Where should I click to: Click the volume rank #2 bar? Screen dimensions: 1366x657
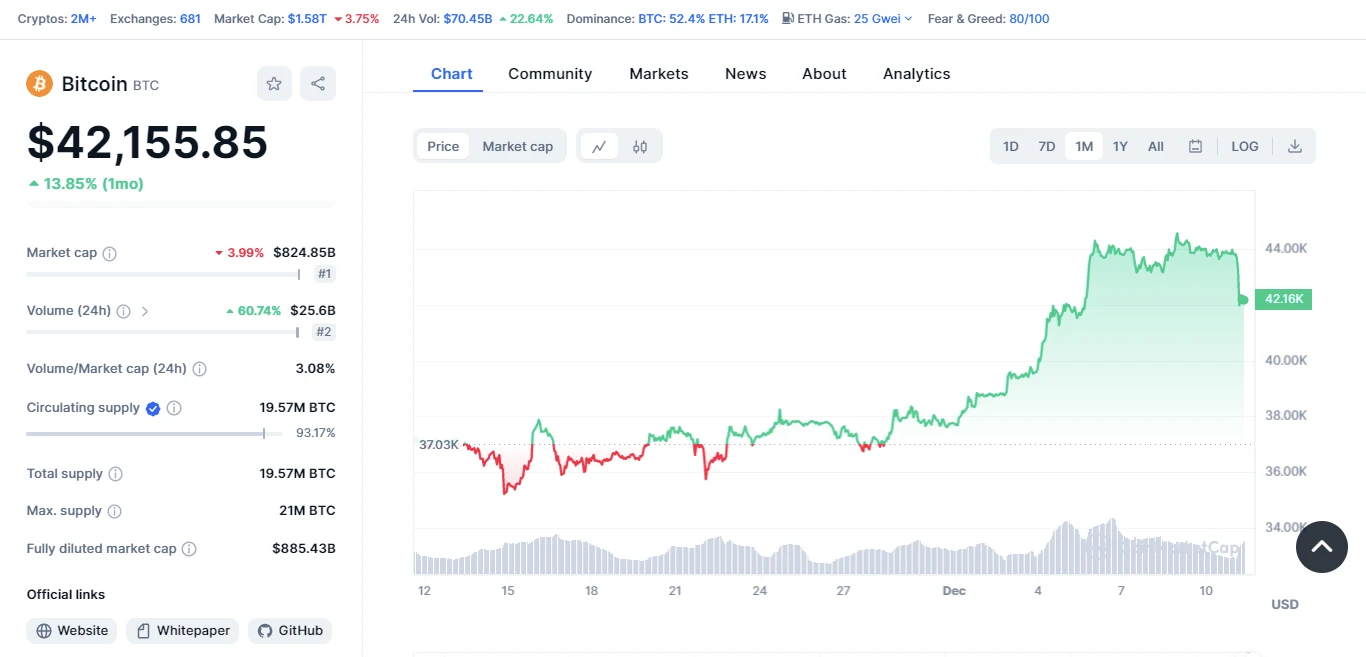coord(163,332)
